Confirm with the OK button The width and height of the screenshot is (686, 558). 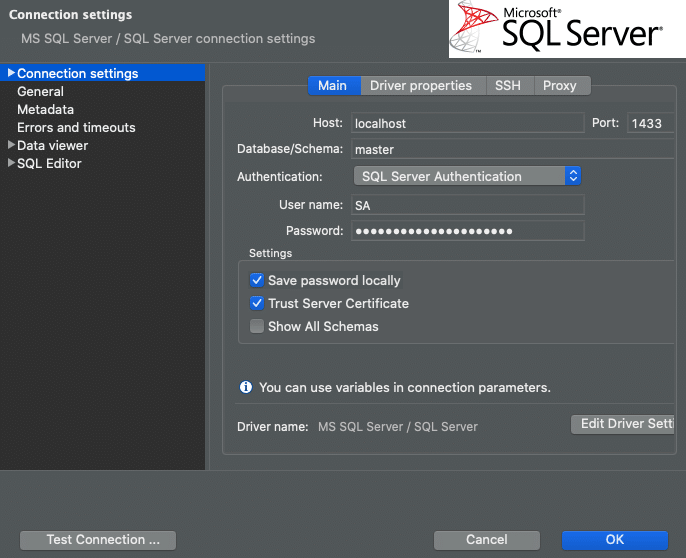click(x=615, y=540)
